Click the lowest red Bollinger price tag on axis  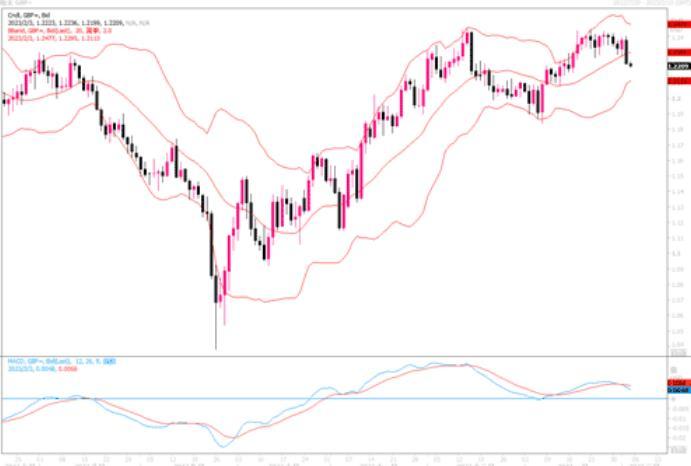(676, 81)
